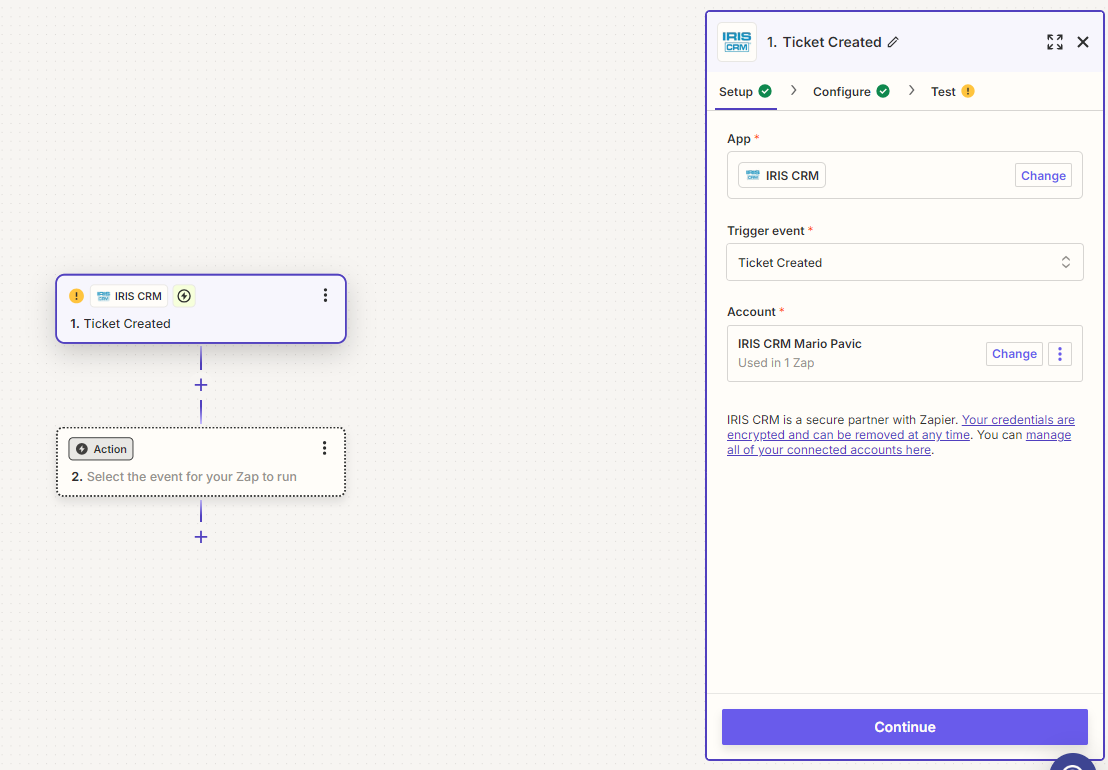Screen dimensions: 1108x770
Task: Edit step name with the pencil icon
Action: (x=893, y=42)
